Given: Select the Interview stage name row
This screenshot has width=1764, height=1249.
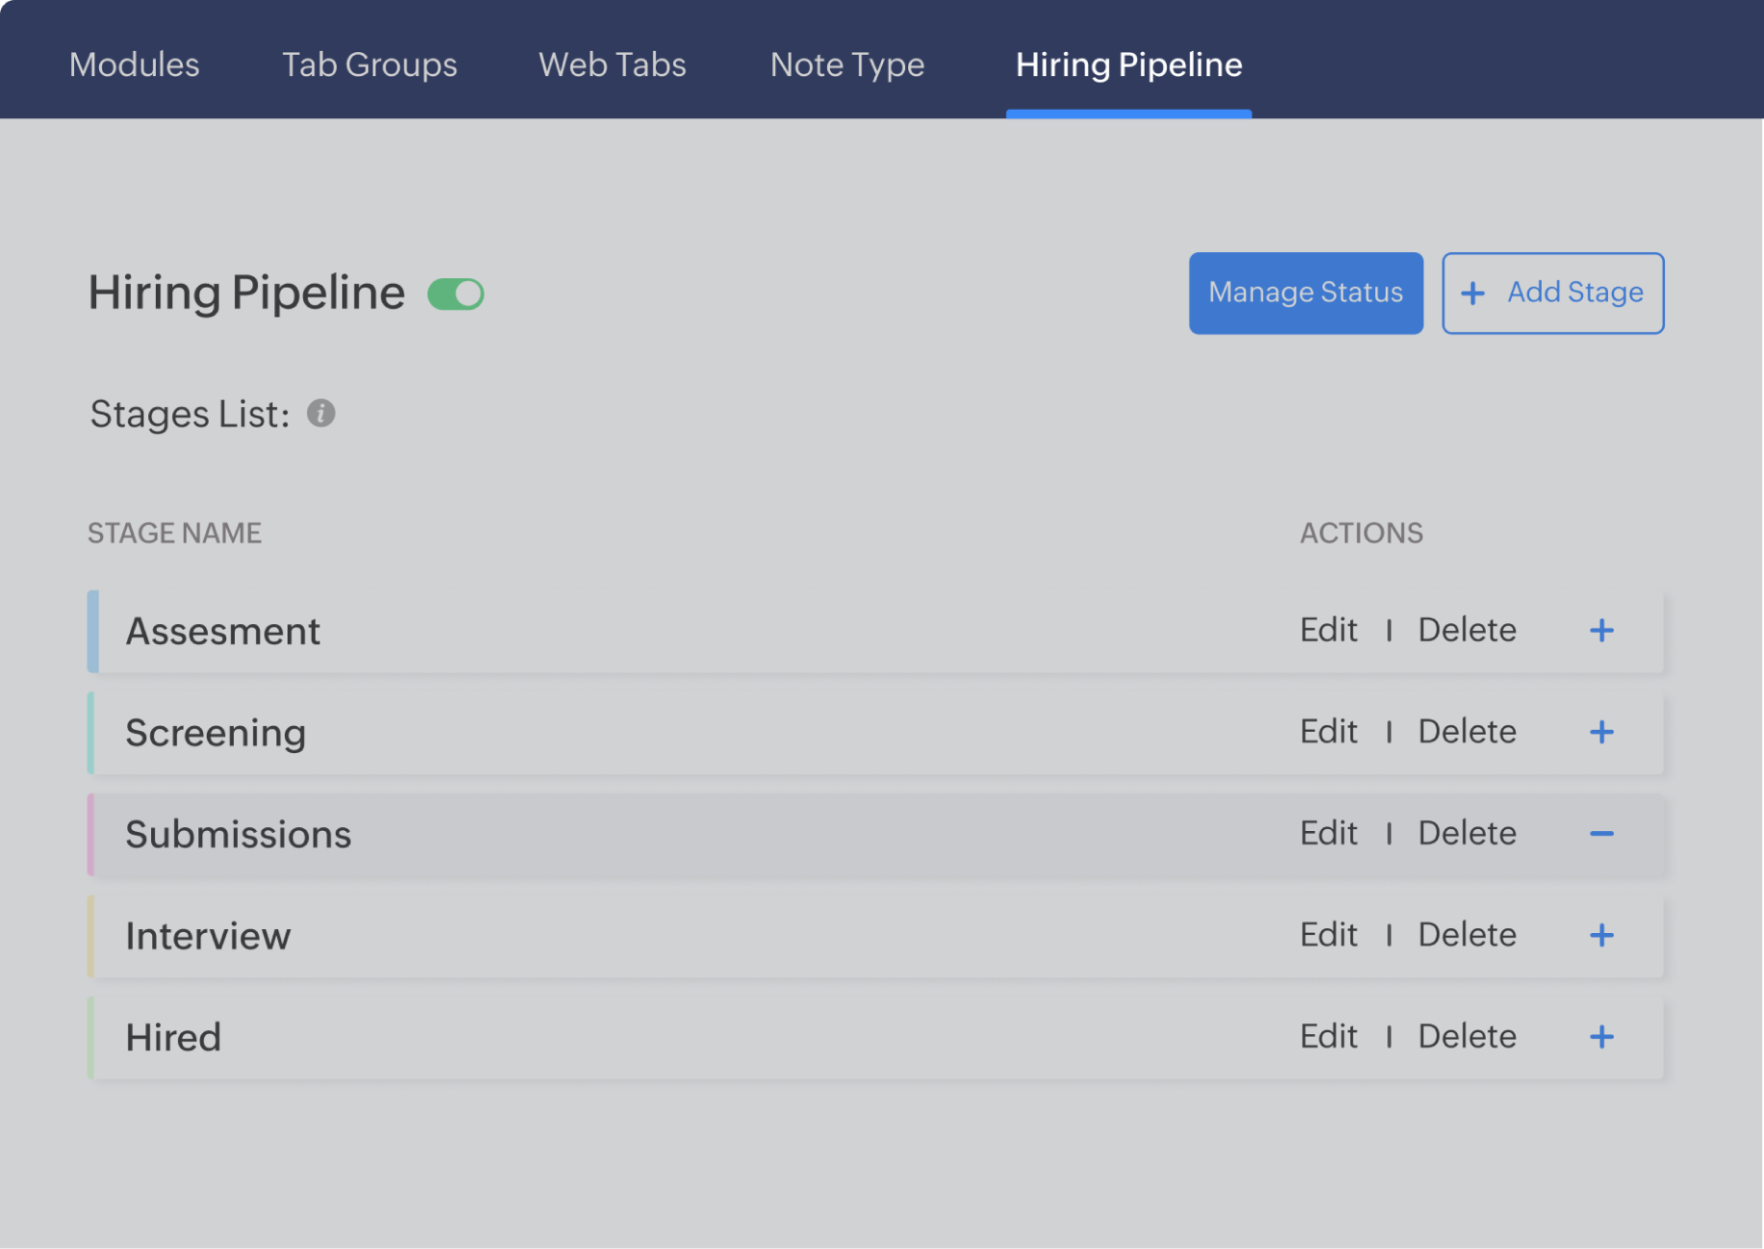Looking at the screenshot, I should pos(208,936).
